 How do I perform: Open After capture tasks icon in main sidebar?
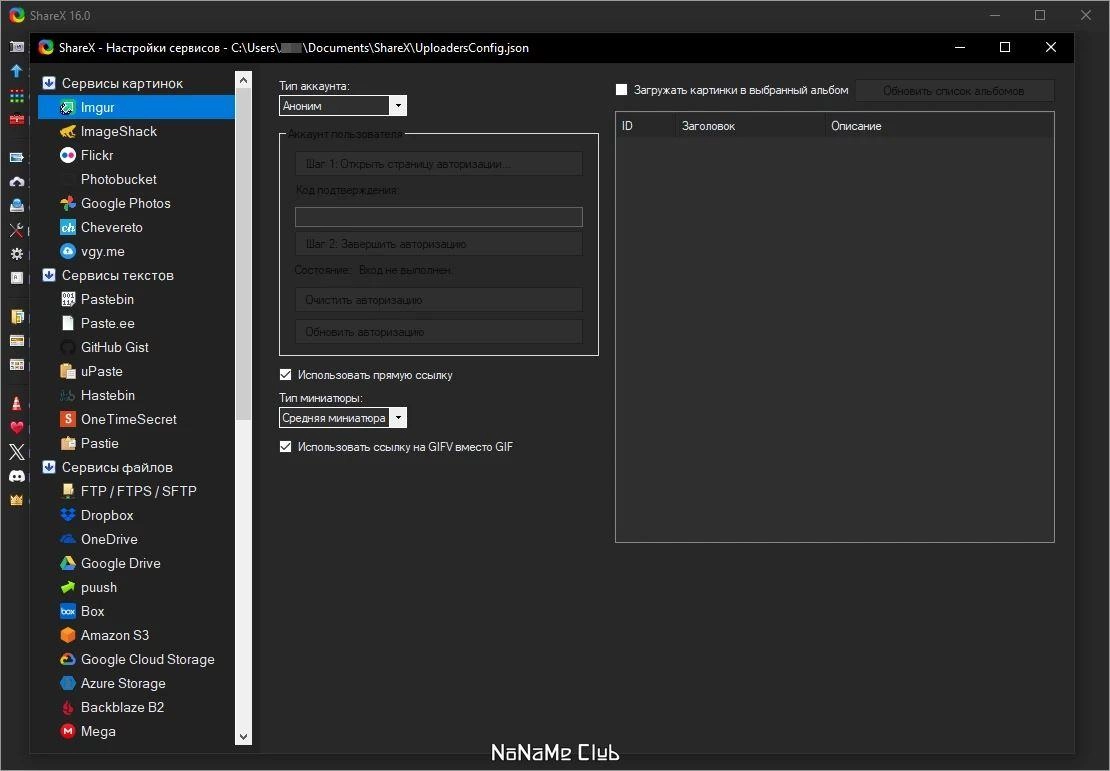click(16, 157)
